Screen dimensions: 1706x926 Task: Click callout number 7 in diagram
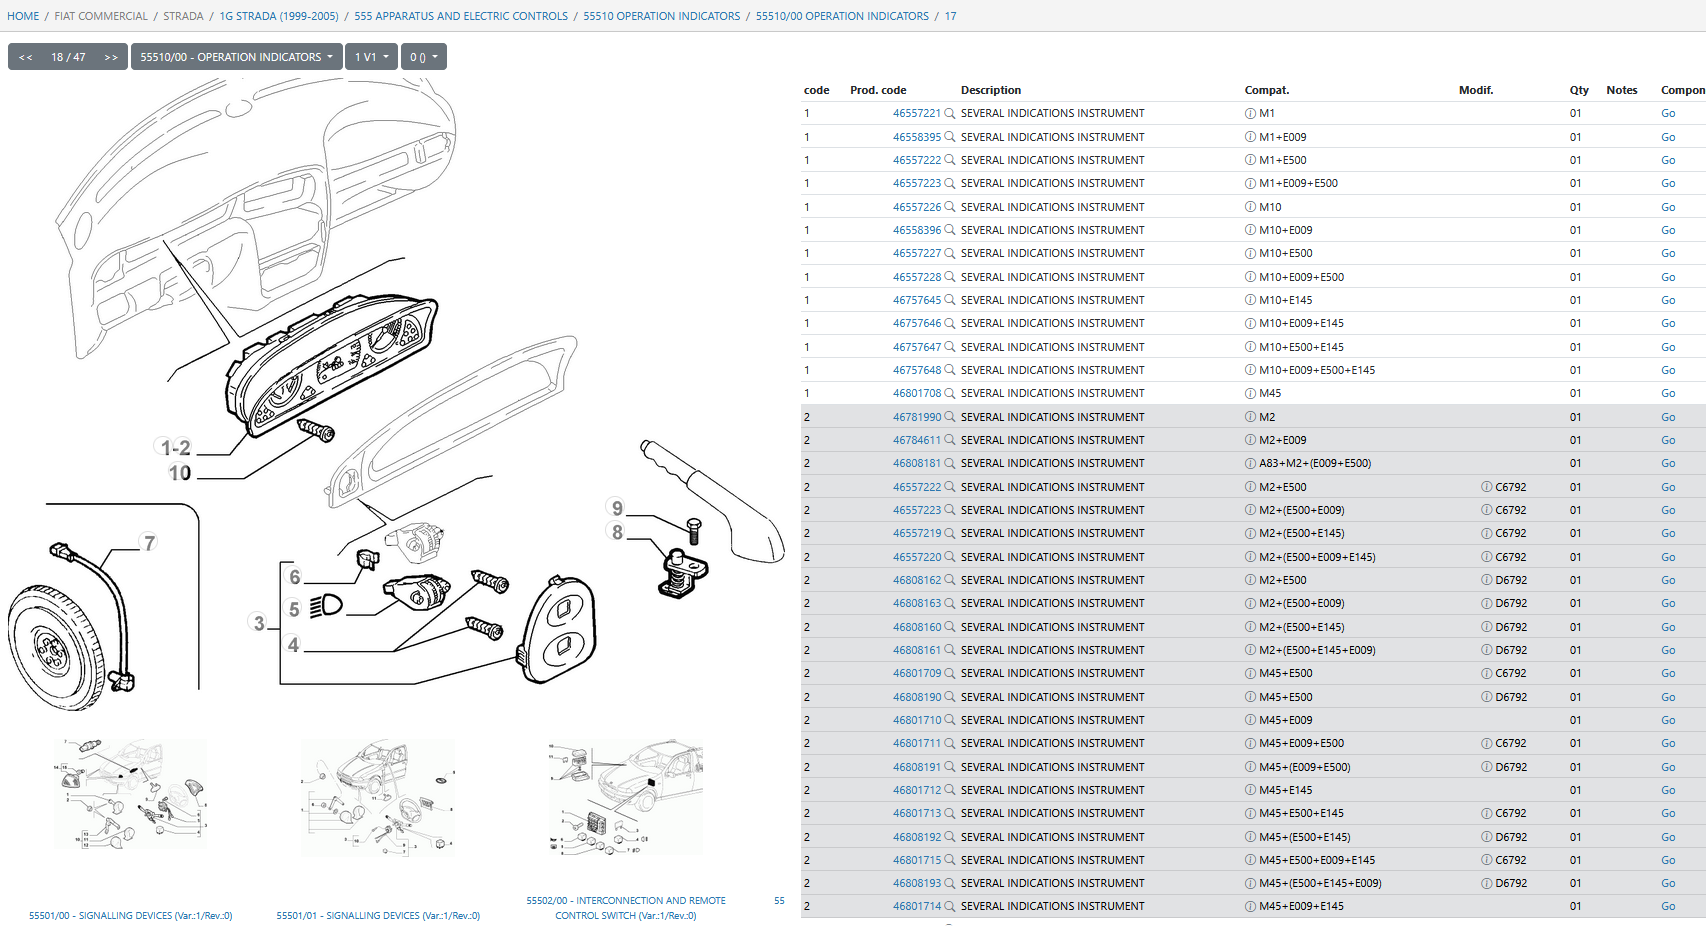150,543
